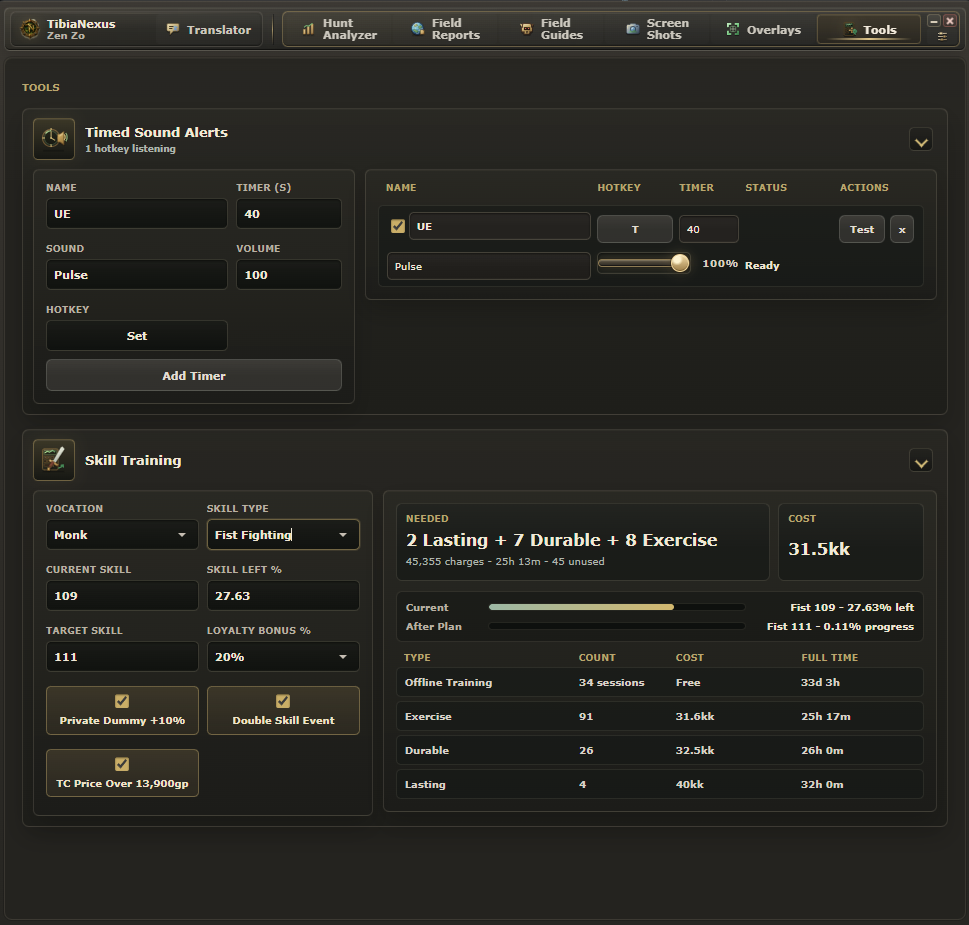Click the Timer (S) input field
The height and width of the screenshot is (925, 969).
pyautogui.click(x=289, y=214)
